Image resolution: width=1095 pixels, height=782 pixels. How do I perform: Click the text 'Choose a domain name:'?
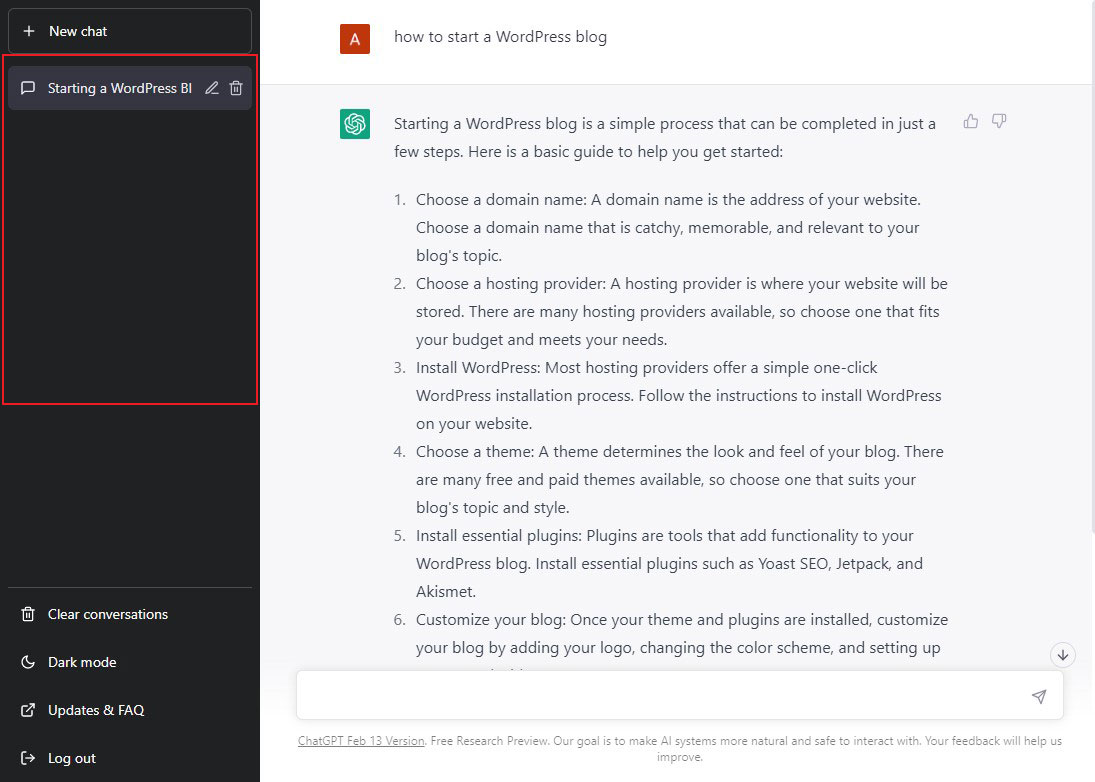(x=501, y=200)
